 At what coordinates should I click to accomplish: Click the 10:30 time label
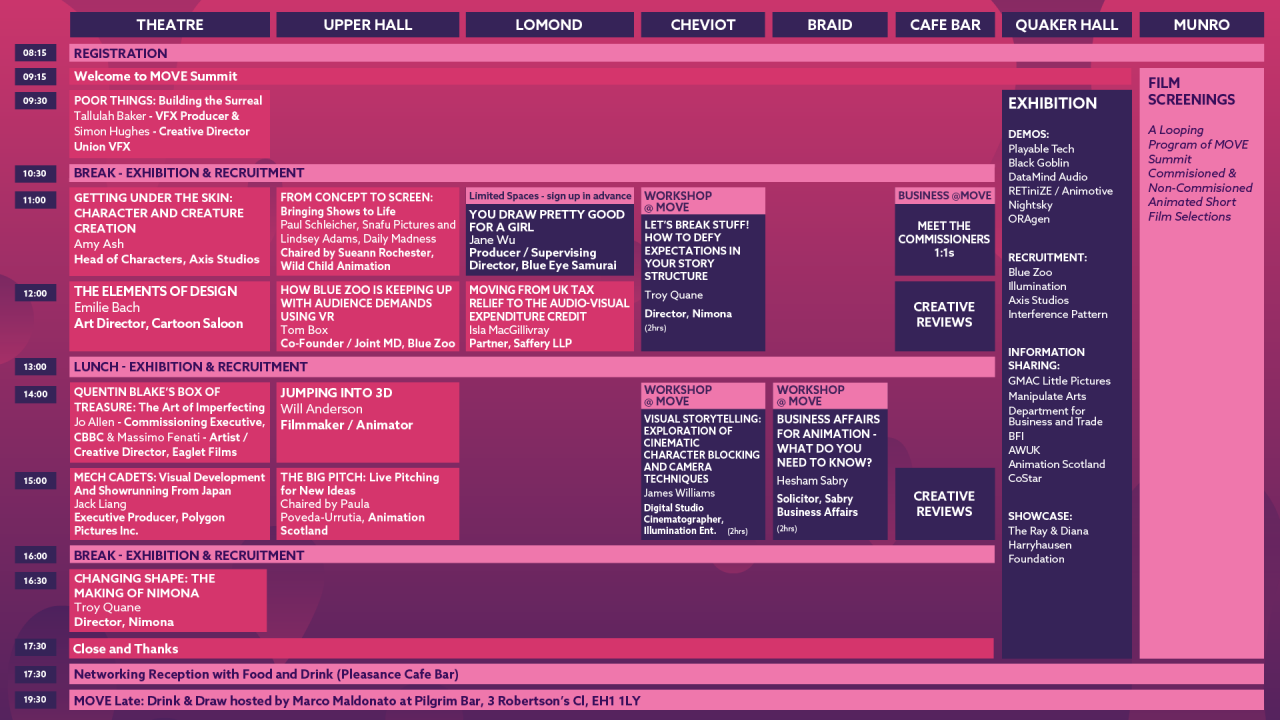(35, 173)
